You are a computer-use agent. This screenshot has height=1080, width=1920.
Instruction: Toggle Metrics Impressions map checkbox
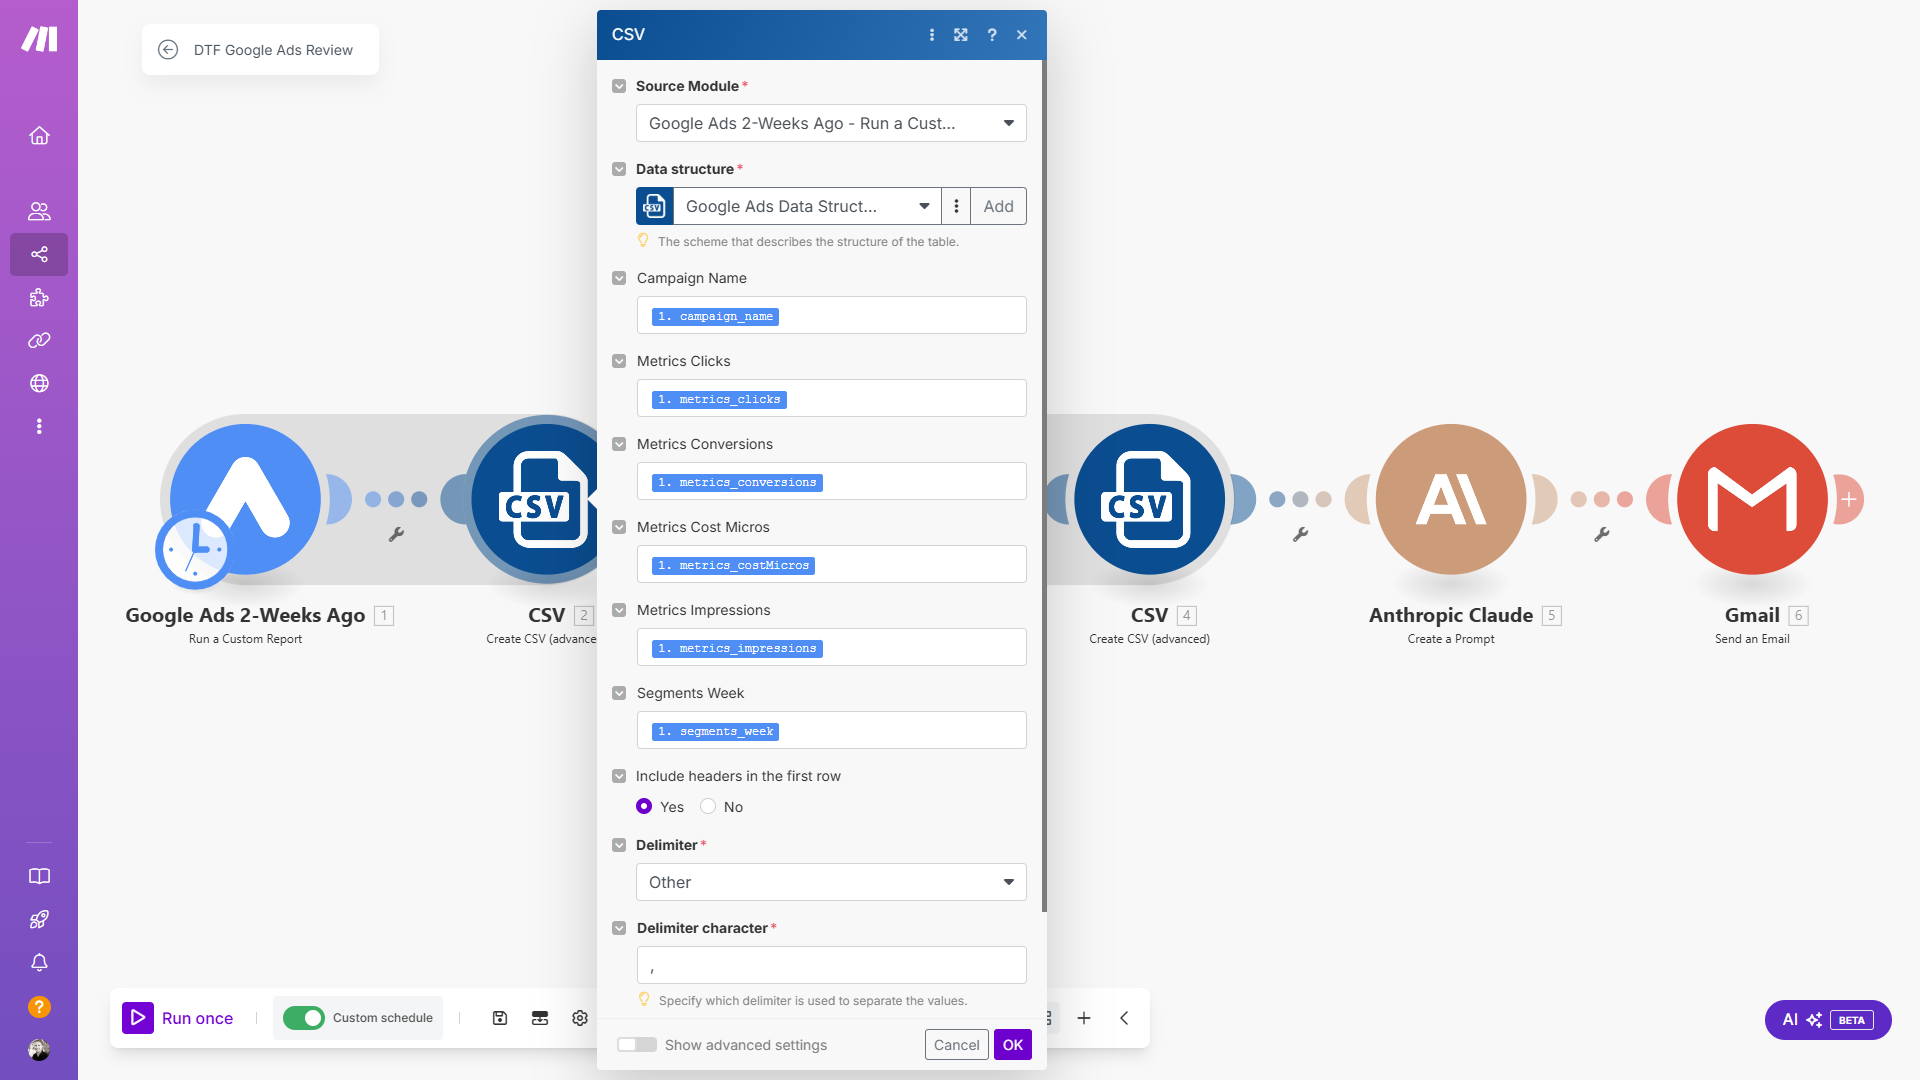pyautogui.click(x=619, y=610)
